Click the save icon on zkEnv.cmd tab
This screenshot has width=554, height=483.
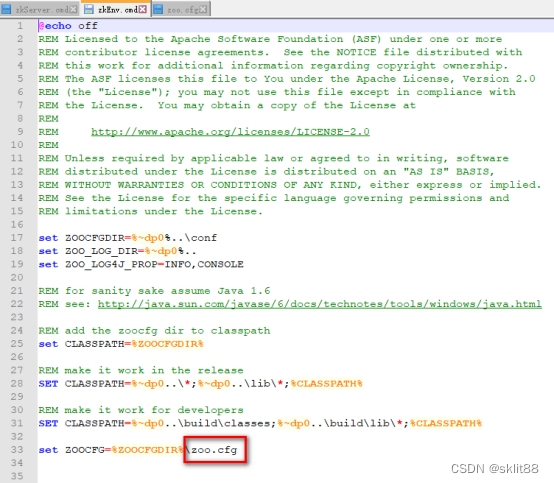(89, 10)
